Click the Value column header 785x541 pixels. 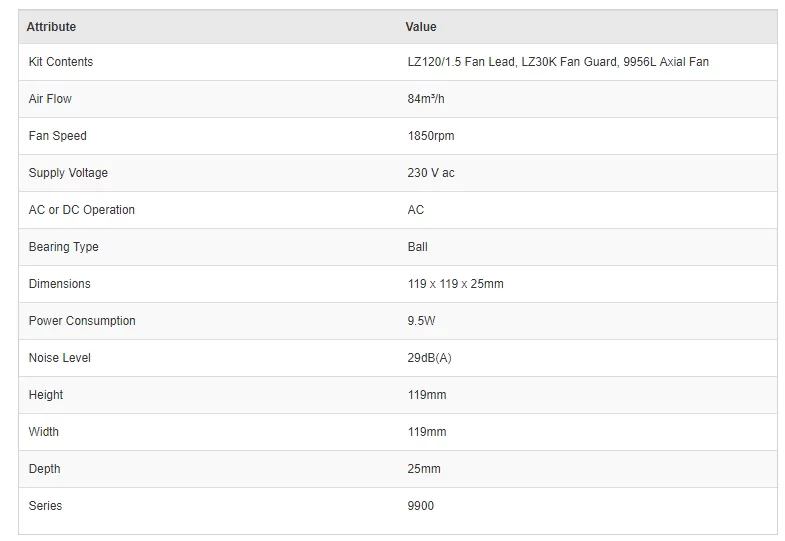[421, 27]
